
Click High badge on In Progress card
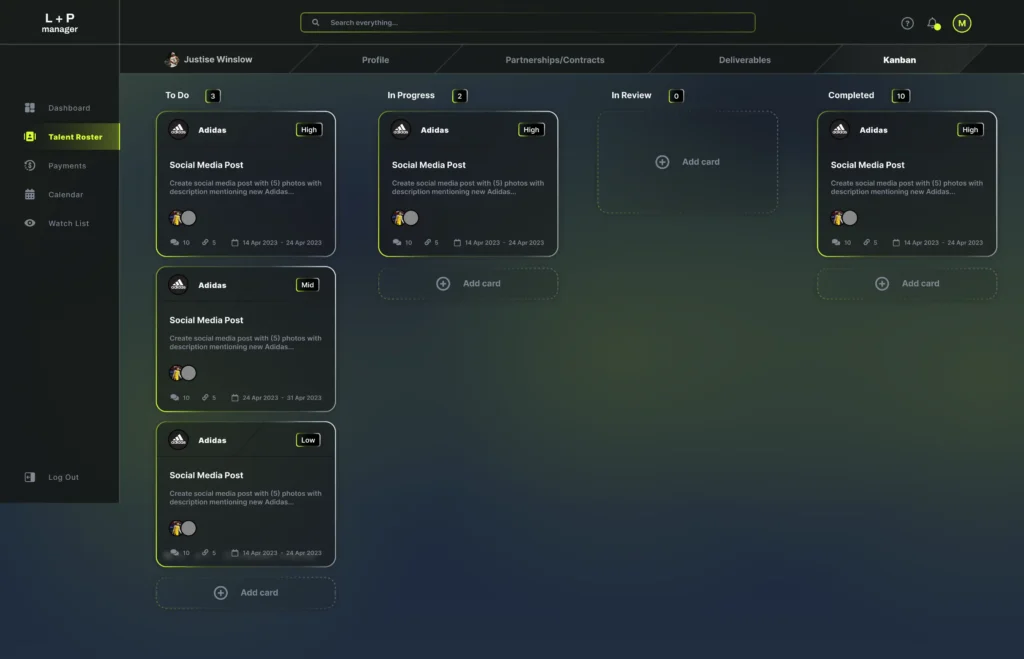pos(531,129)
